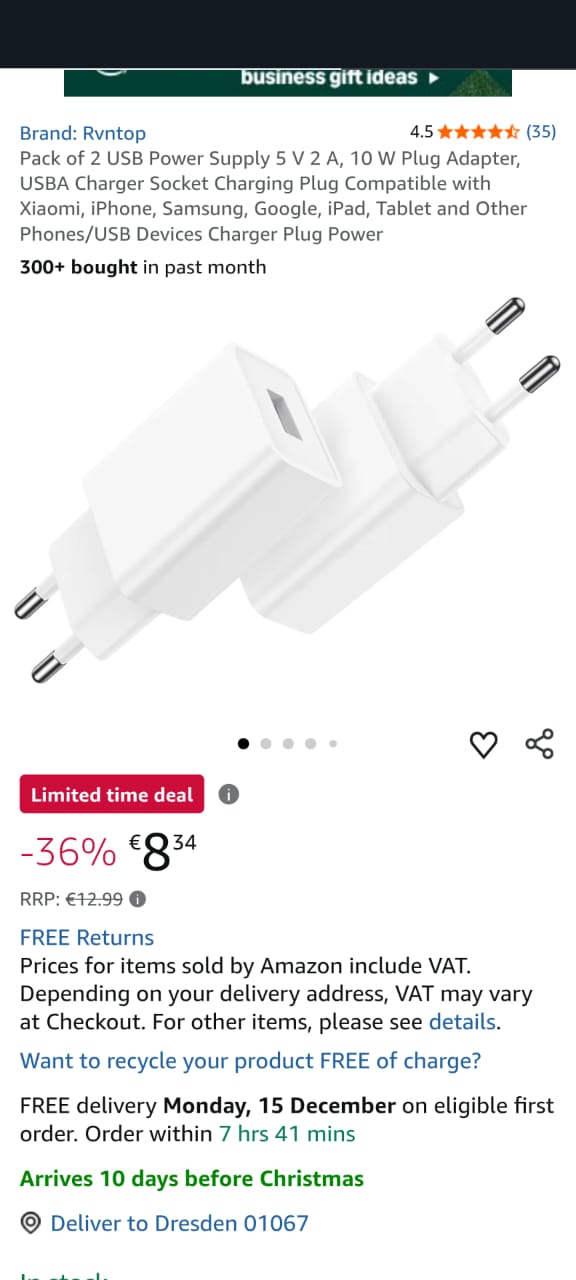Open USB charger product image

288,490
